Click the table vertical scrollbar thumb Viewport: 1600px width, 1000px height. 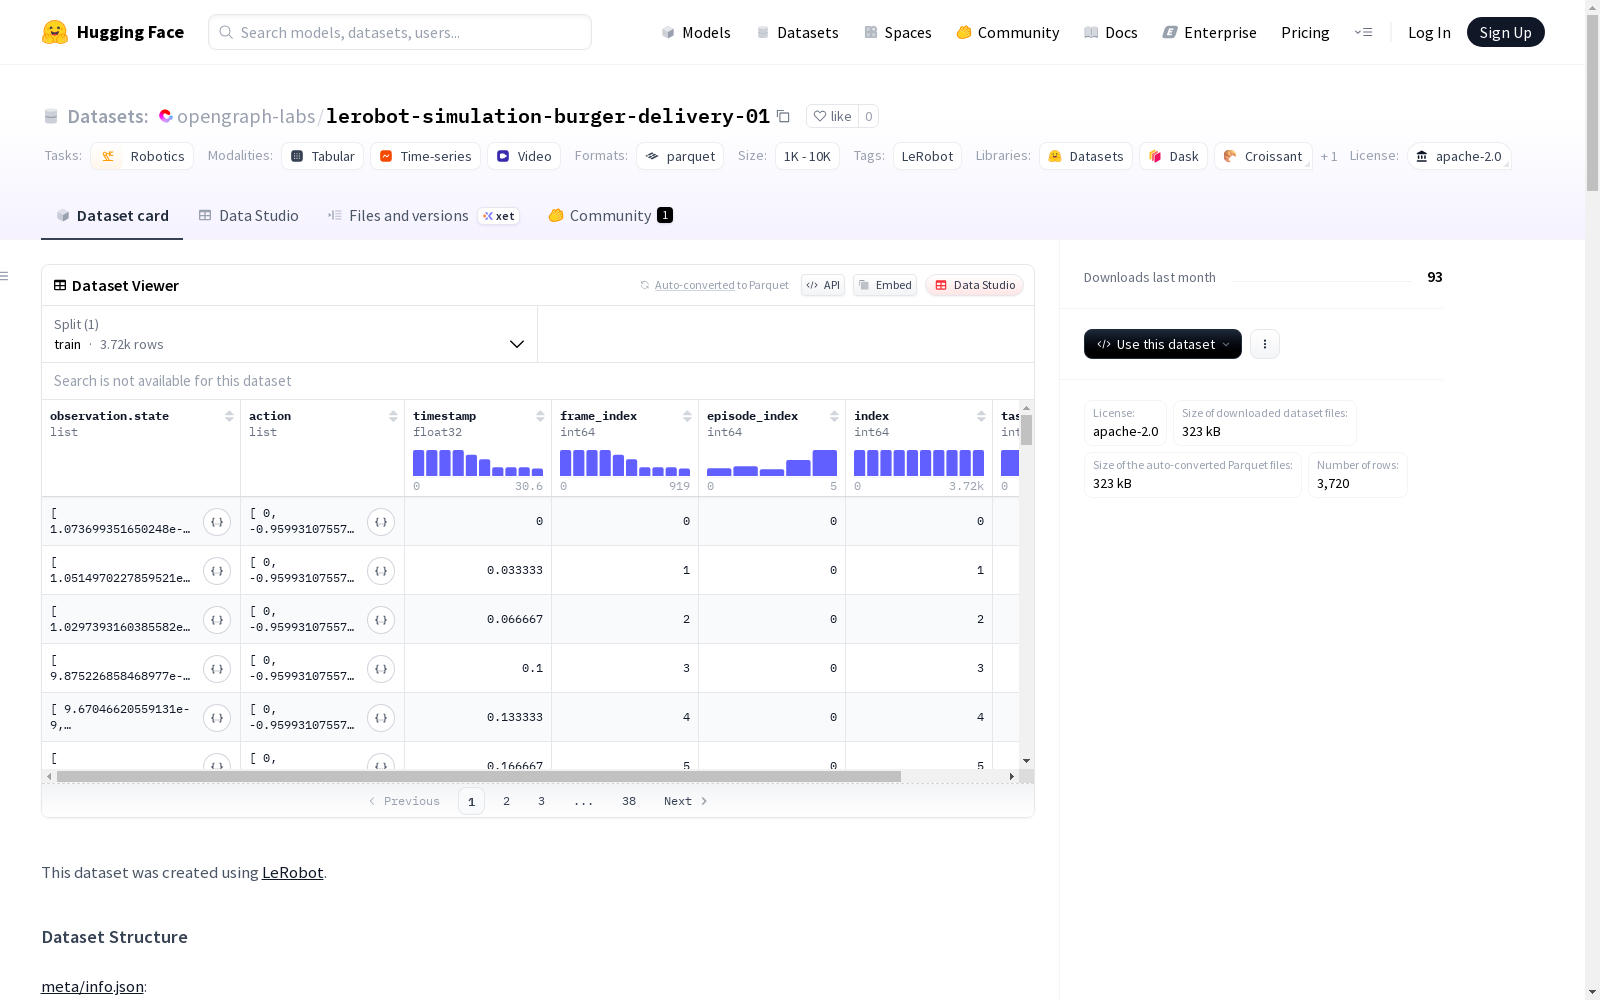tap(1026, 430)
